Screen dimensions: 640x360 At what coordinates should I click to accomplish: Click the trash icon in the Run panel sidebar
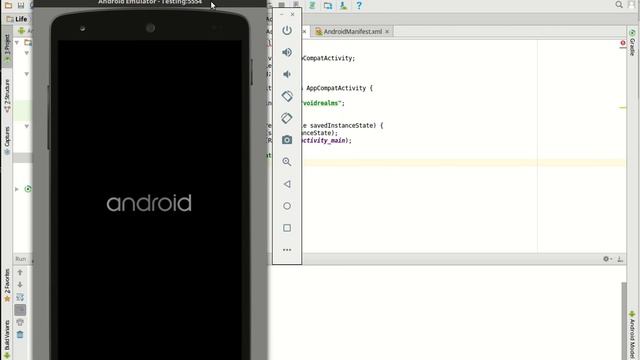pyautogui.click(x=20, y=335)
